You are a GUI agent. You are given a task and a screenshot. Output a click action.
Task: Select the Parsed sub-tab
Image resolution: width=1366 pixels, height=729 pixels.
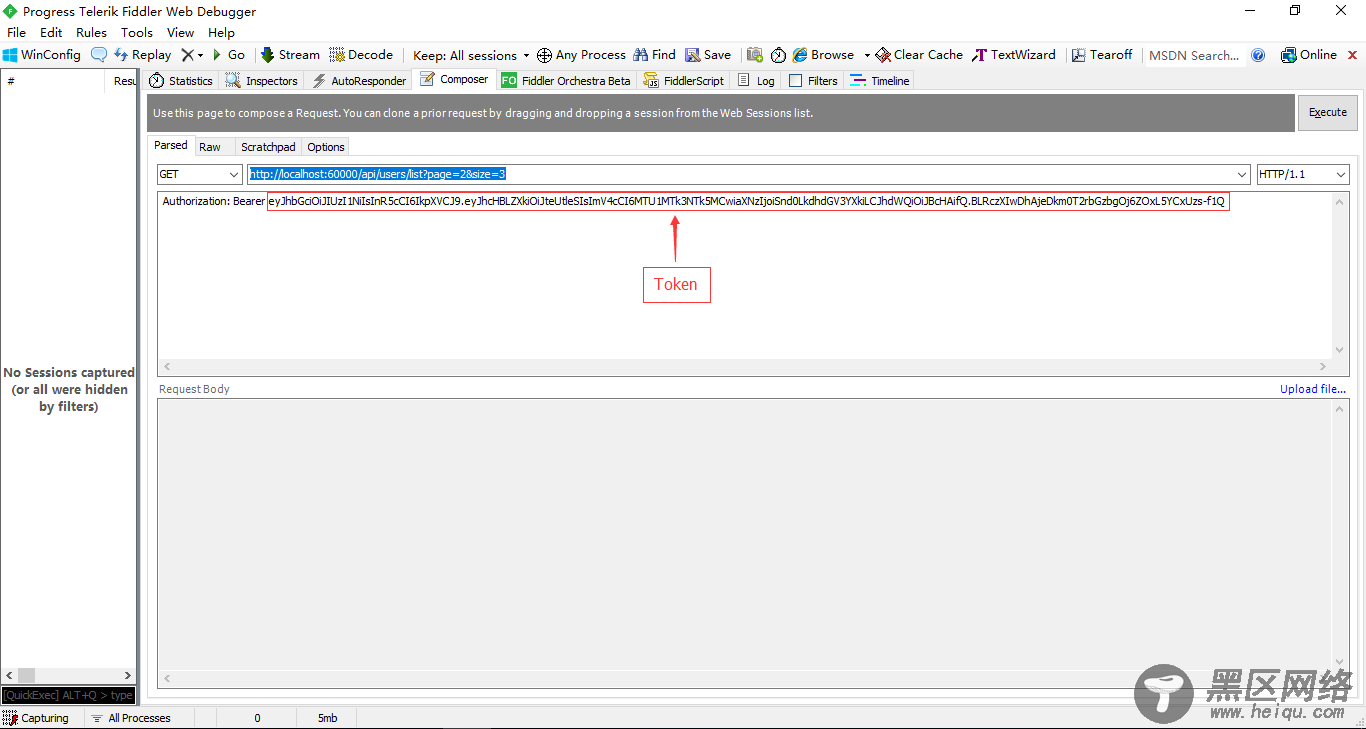pyautogui.click(x=171, y=146)
